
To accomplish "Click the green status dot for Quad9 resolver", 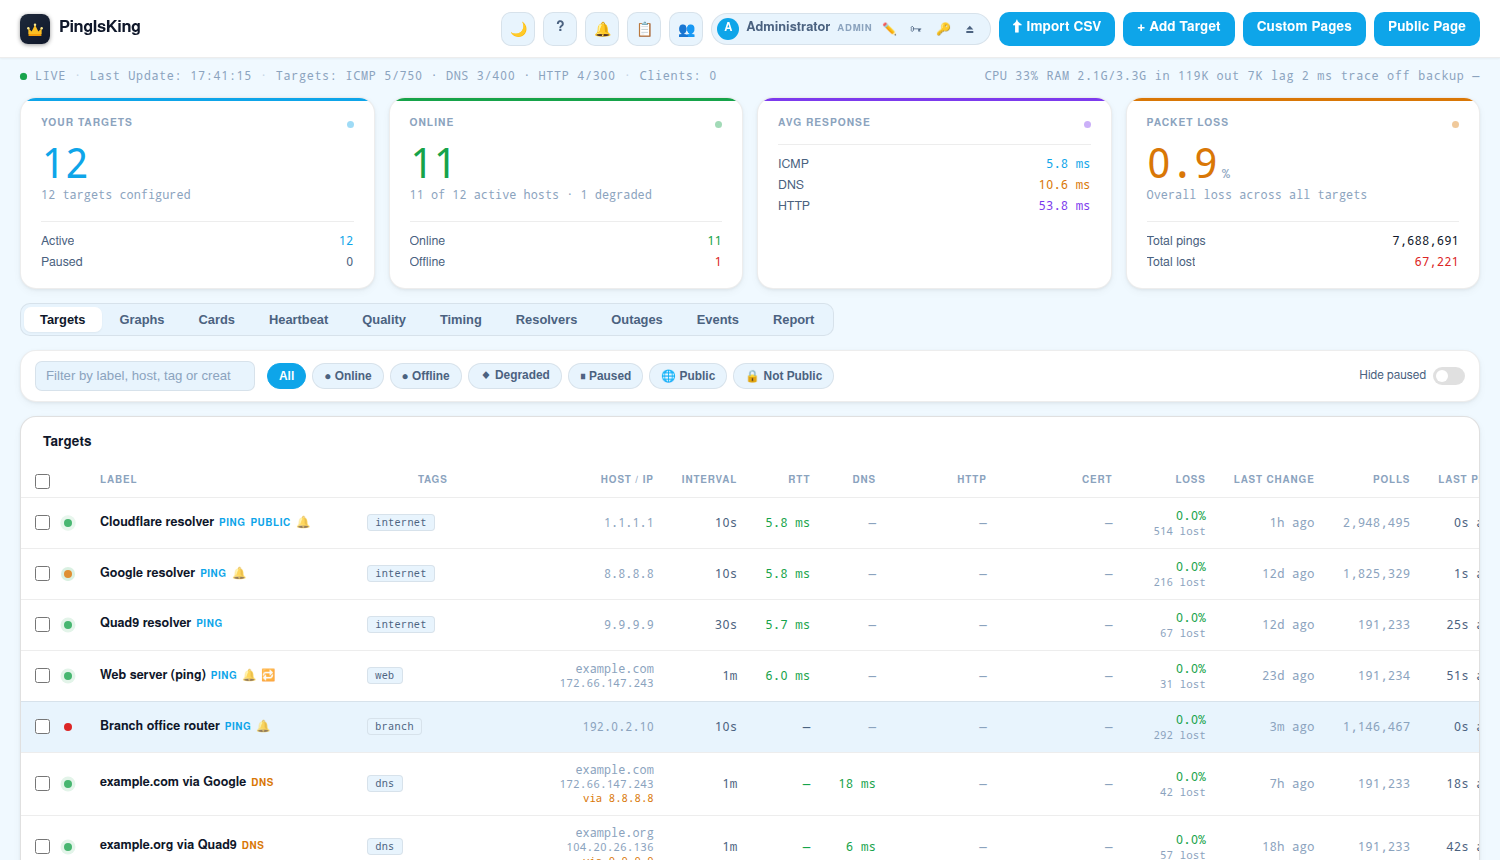I will tap(68, 625).
